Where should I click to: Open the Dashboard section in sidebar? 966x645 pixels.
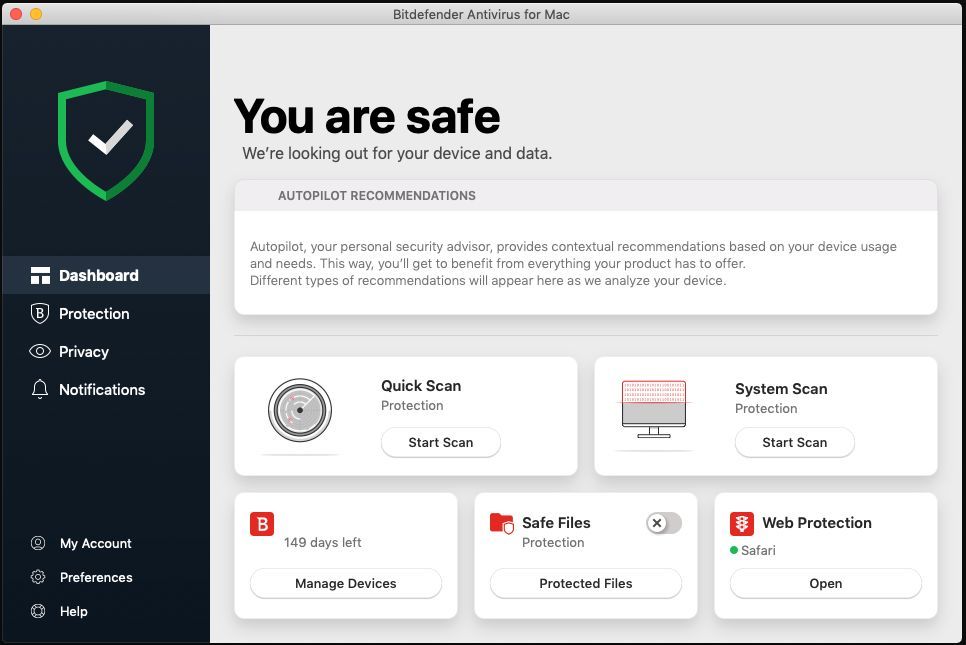(x=98, y=275)
